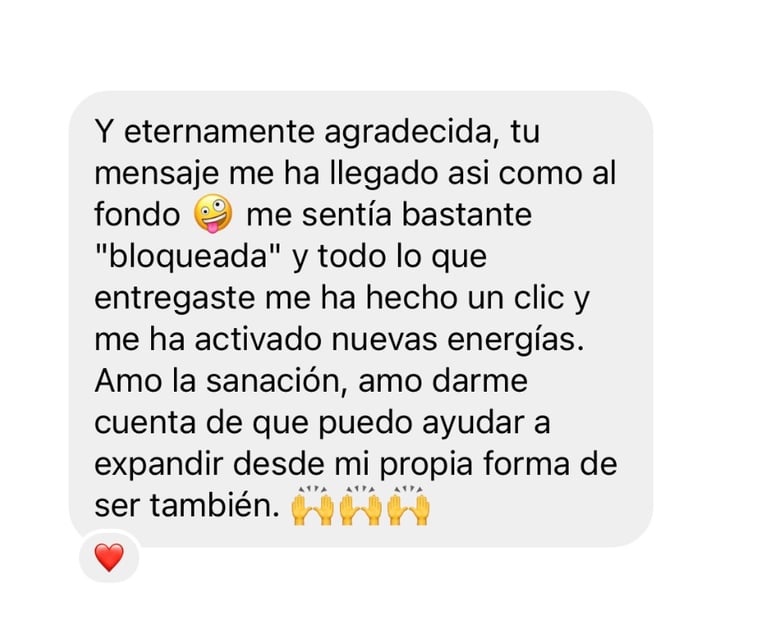768x643 pixels.
Task: Click the middle raised hands emoji
Action: coord(360,505)
